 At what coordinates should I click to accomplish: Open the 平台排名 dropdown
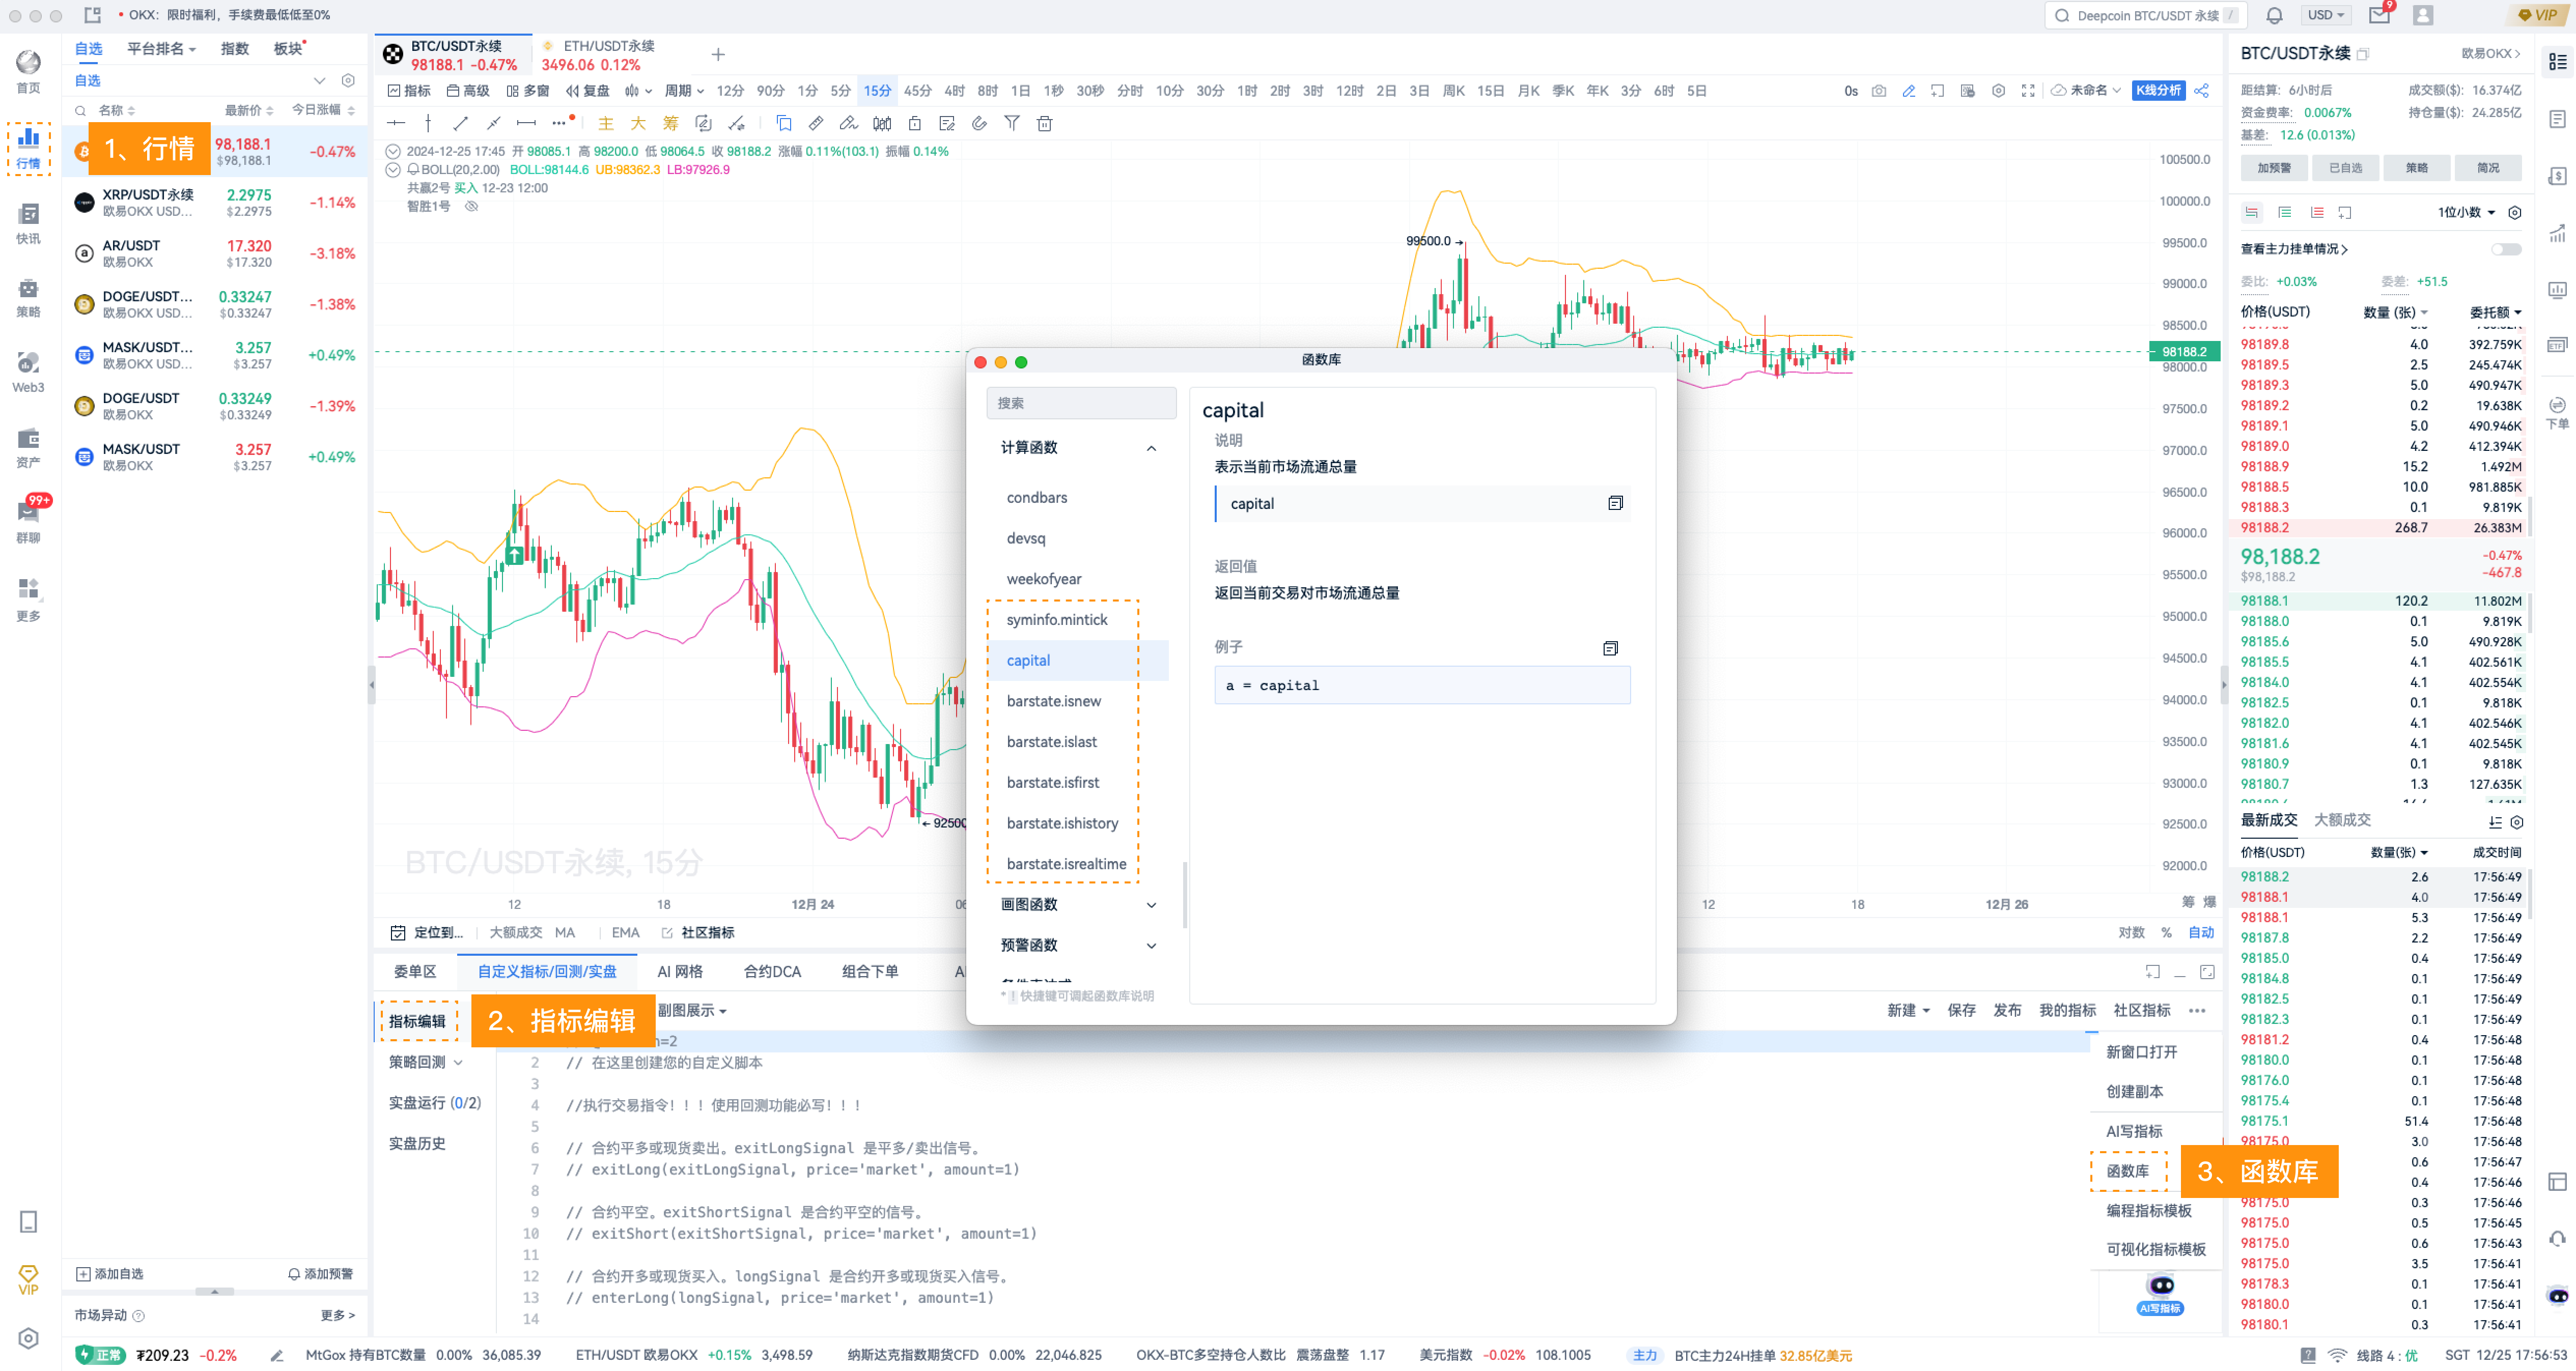(x=161, y=49)
